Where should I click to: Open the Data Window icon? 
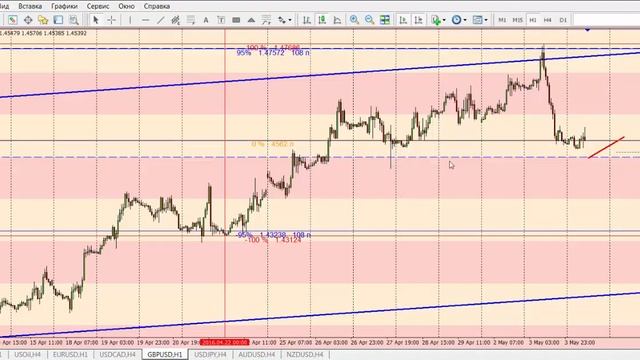(28, 20)
